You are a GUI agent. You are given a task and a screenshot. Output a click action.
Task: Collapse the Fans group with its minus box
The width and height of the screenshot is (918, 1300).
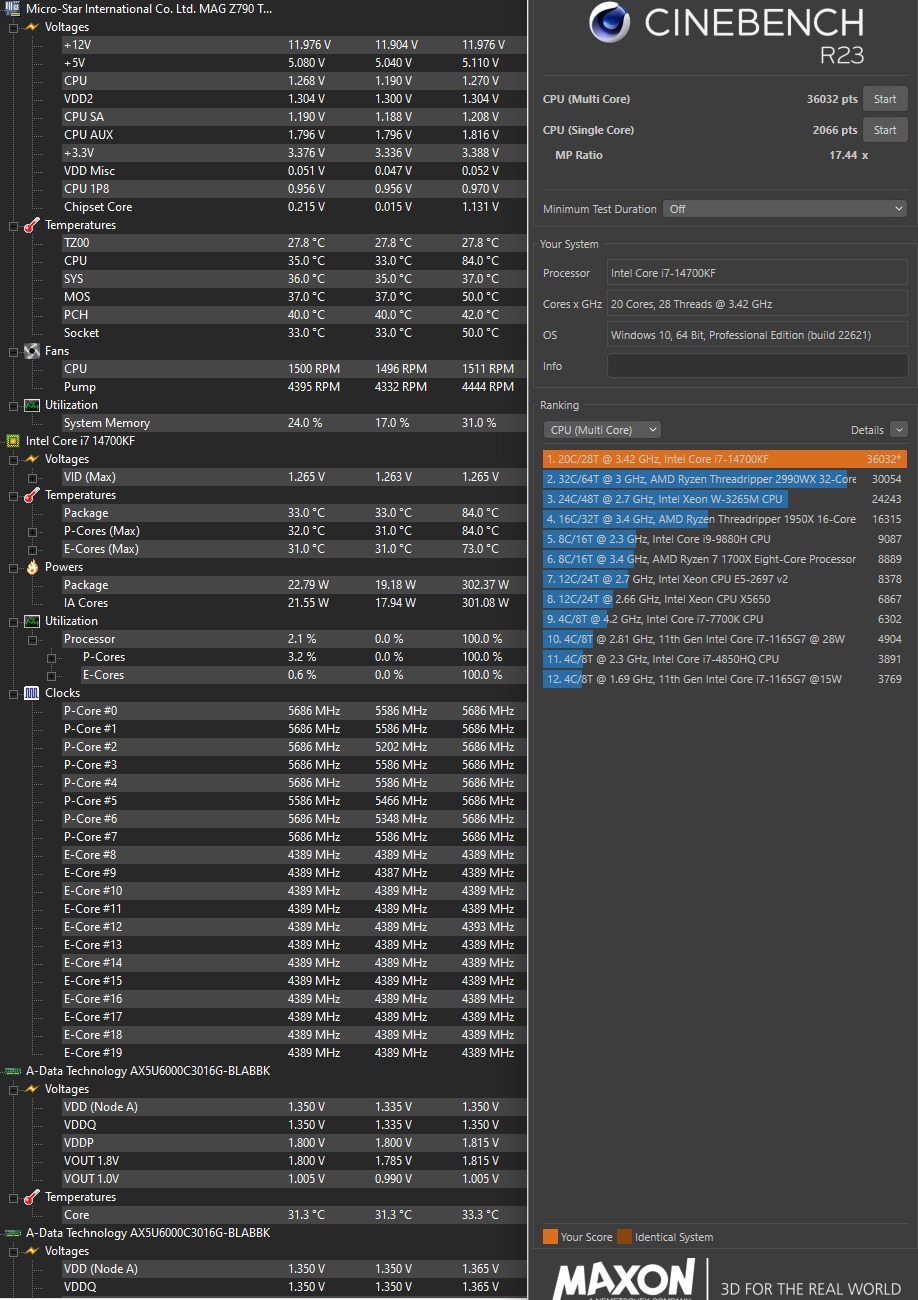[x=13, y=351]
